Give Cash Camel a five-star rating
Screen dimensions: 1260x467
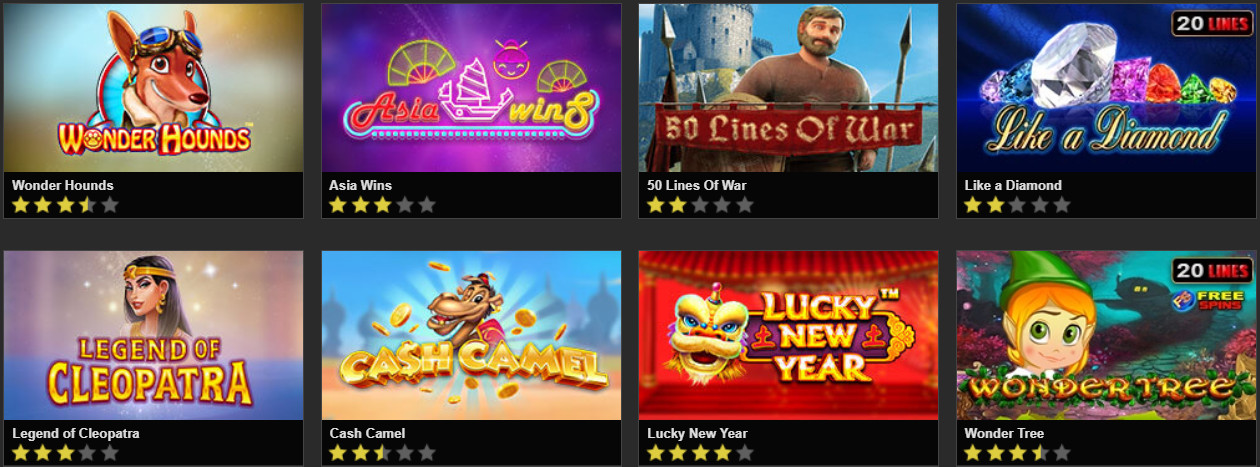(427, 453)
